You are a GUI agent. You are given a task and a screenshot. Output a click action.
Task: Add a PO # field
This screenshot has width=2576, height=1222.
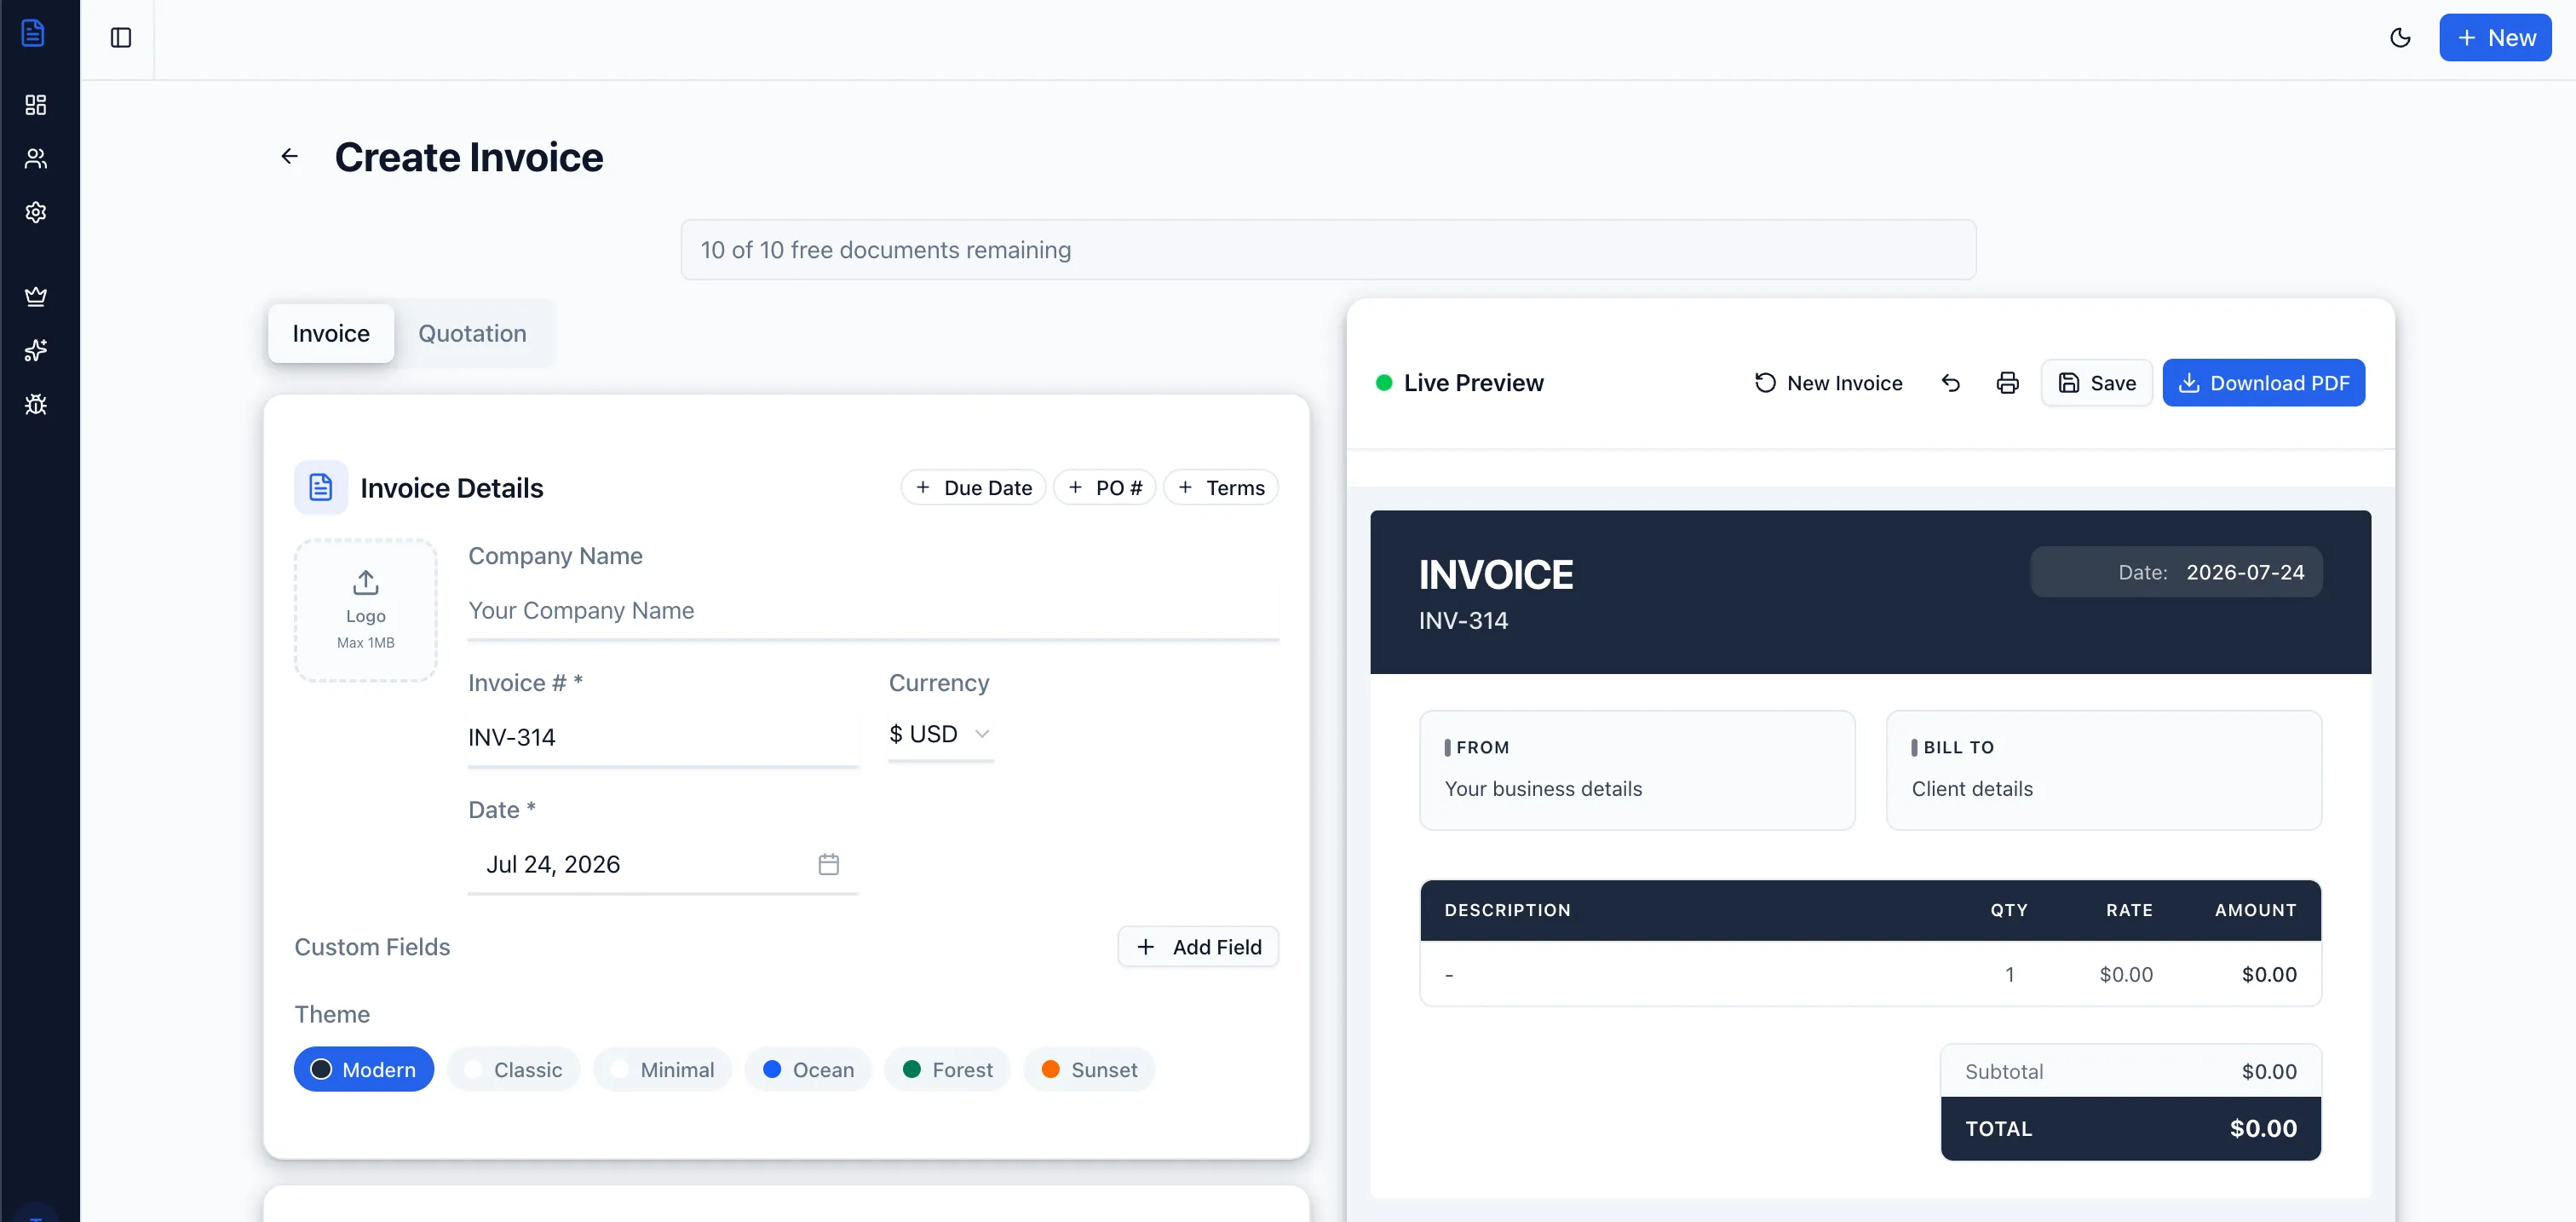(x=1104, y=487)
